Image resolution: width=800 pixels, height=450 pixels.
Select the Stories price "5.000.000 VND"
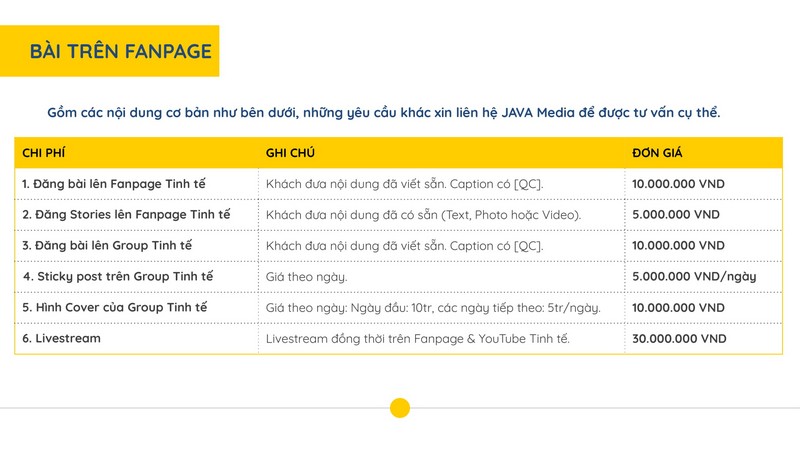pyautogui.click(x=676, y=215)
